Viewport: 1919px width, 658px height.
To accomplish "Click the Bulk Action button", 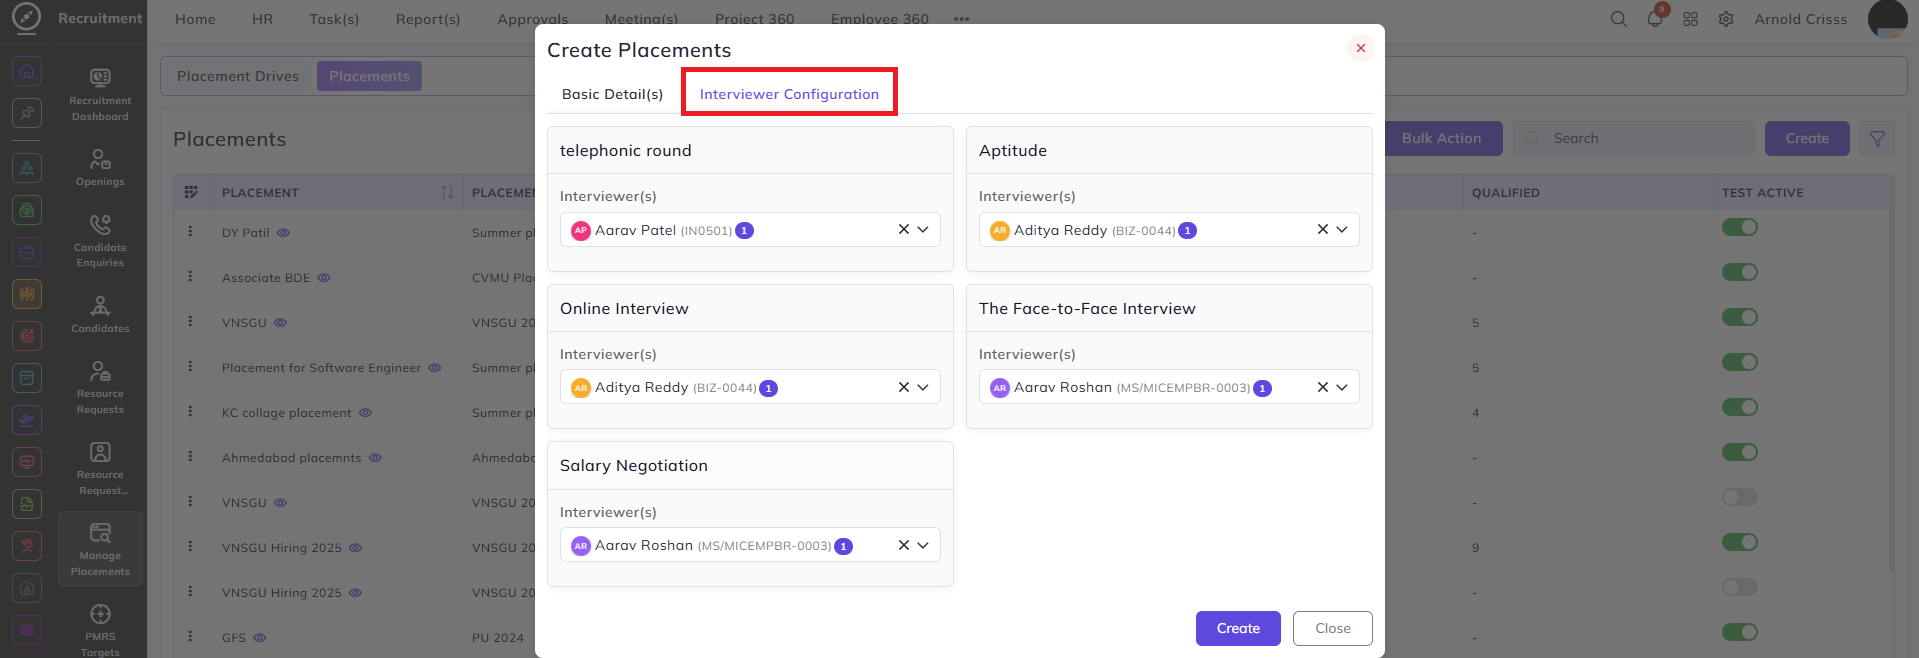I will 1441,139.
